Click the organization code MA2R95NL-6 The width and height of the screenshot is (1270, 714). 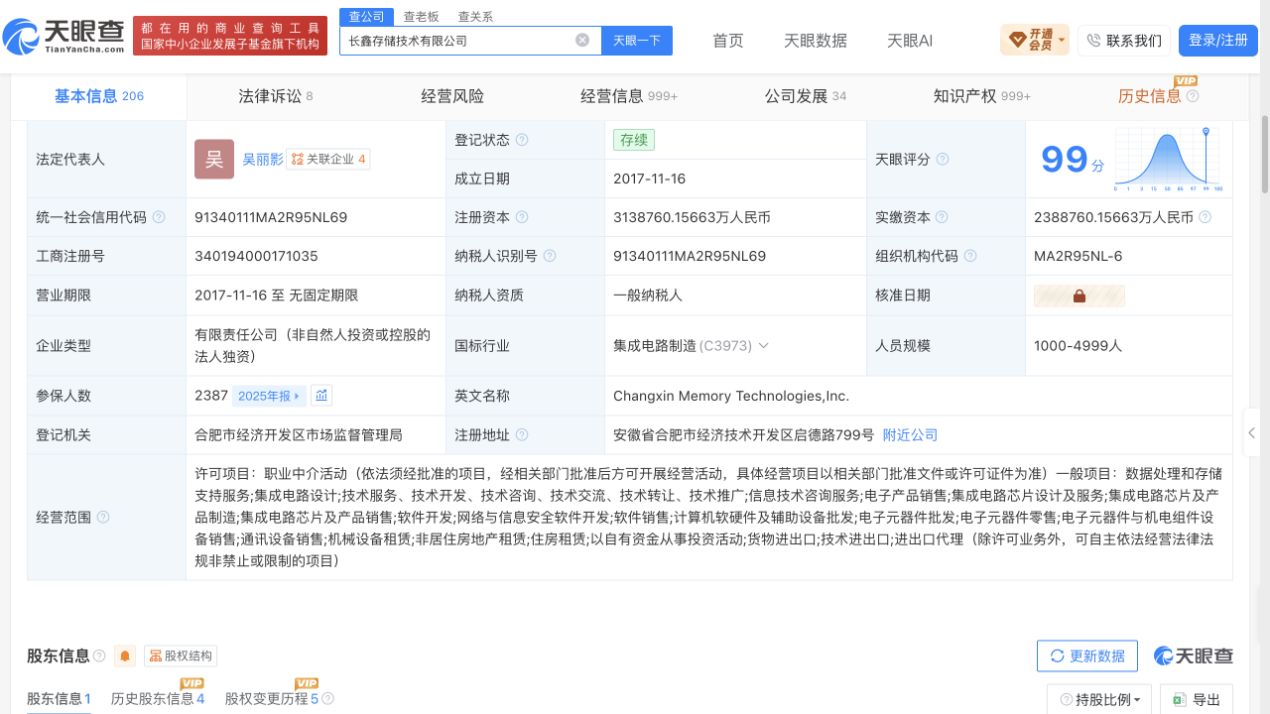point(1078,256)
